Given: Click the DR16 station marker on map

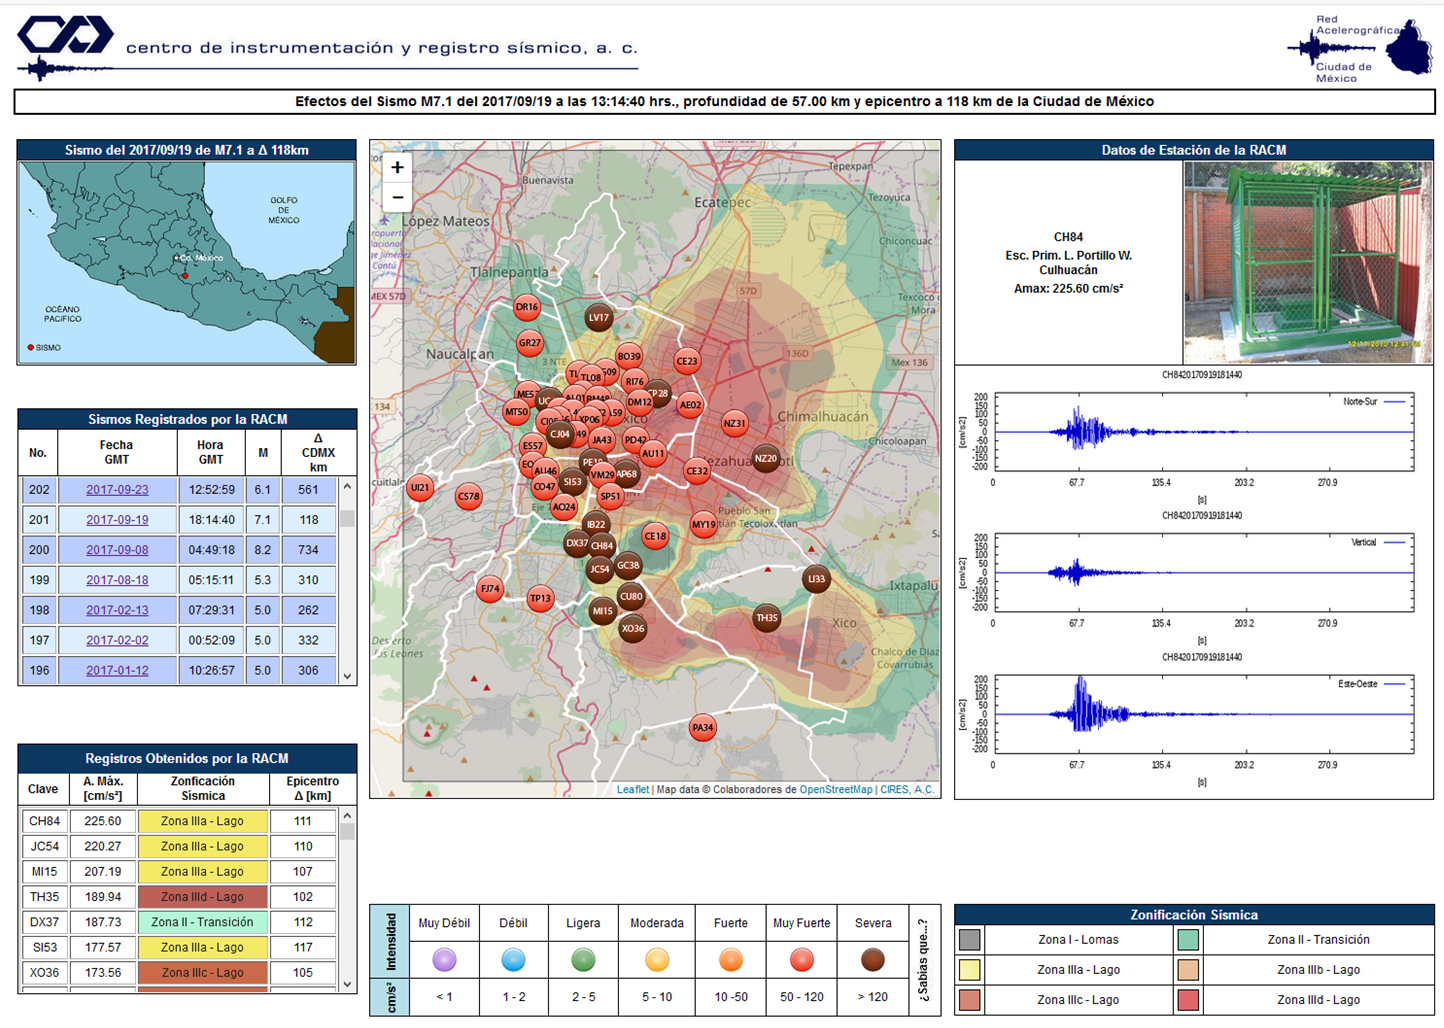Looking at the screenshot, I should point(526,308).
